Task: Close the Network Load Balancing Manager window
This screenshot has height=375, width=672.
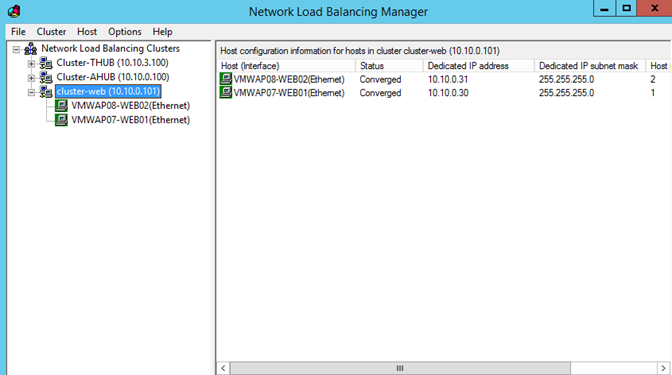Action: 654,9
